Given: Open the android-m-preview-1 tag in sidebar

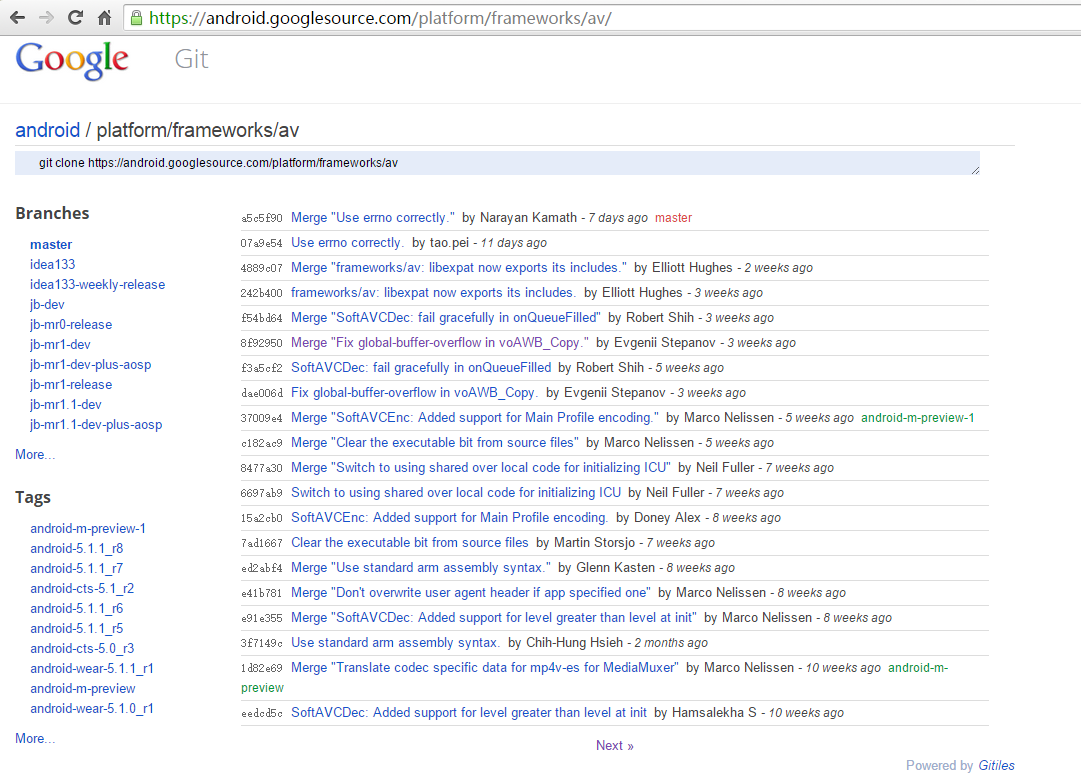Looking at the screenshot, I should [88, 528].
